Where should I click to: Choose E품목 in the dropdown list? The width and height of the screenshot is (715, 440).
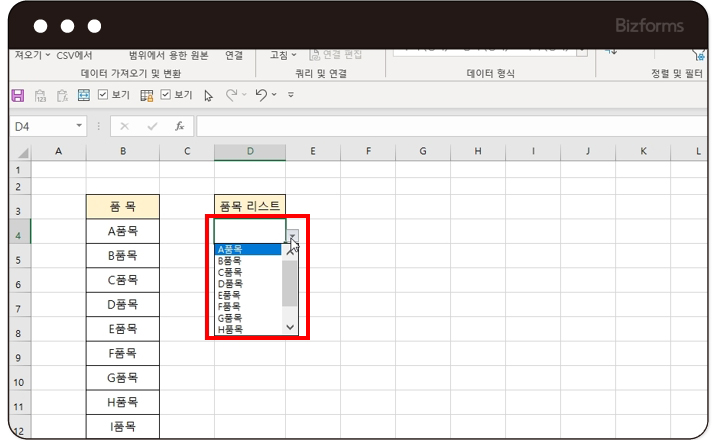point(248,295)
